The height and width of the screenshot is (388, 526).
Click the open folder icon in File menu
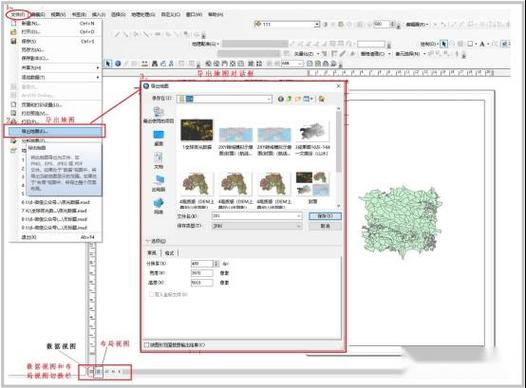coord(13,32)
